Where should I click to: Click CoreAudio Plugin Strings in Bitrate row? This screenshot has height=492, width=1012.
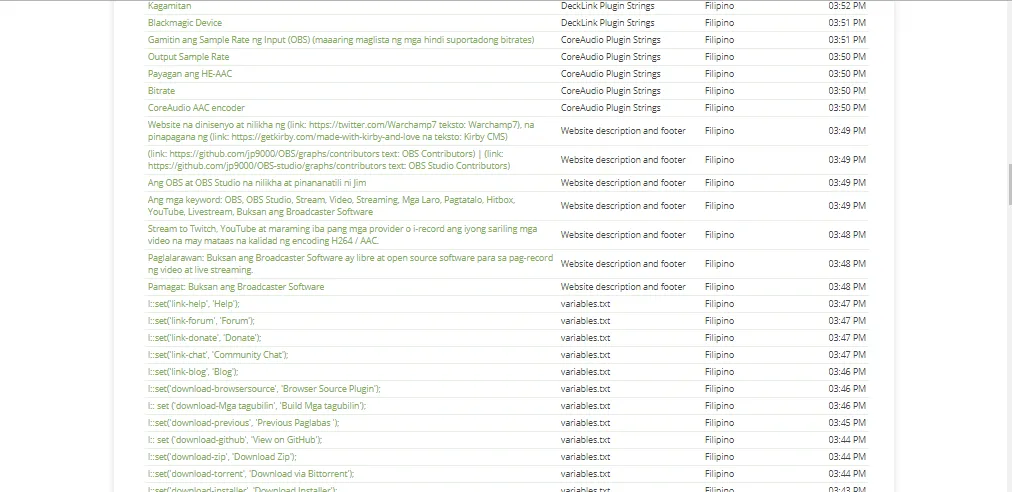pos(611,91)
